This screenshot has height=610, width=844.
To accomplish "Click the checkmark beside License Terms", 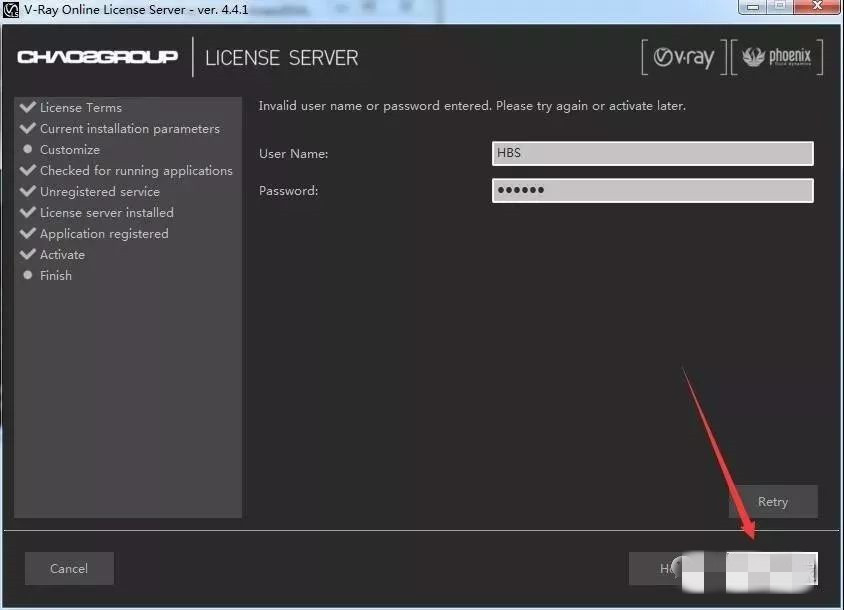I will pyautogui.click(x=27, y=107).
